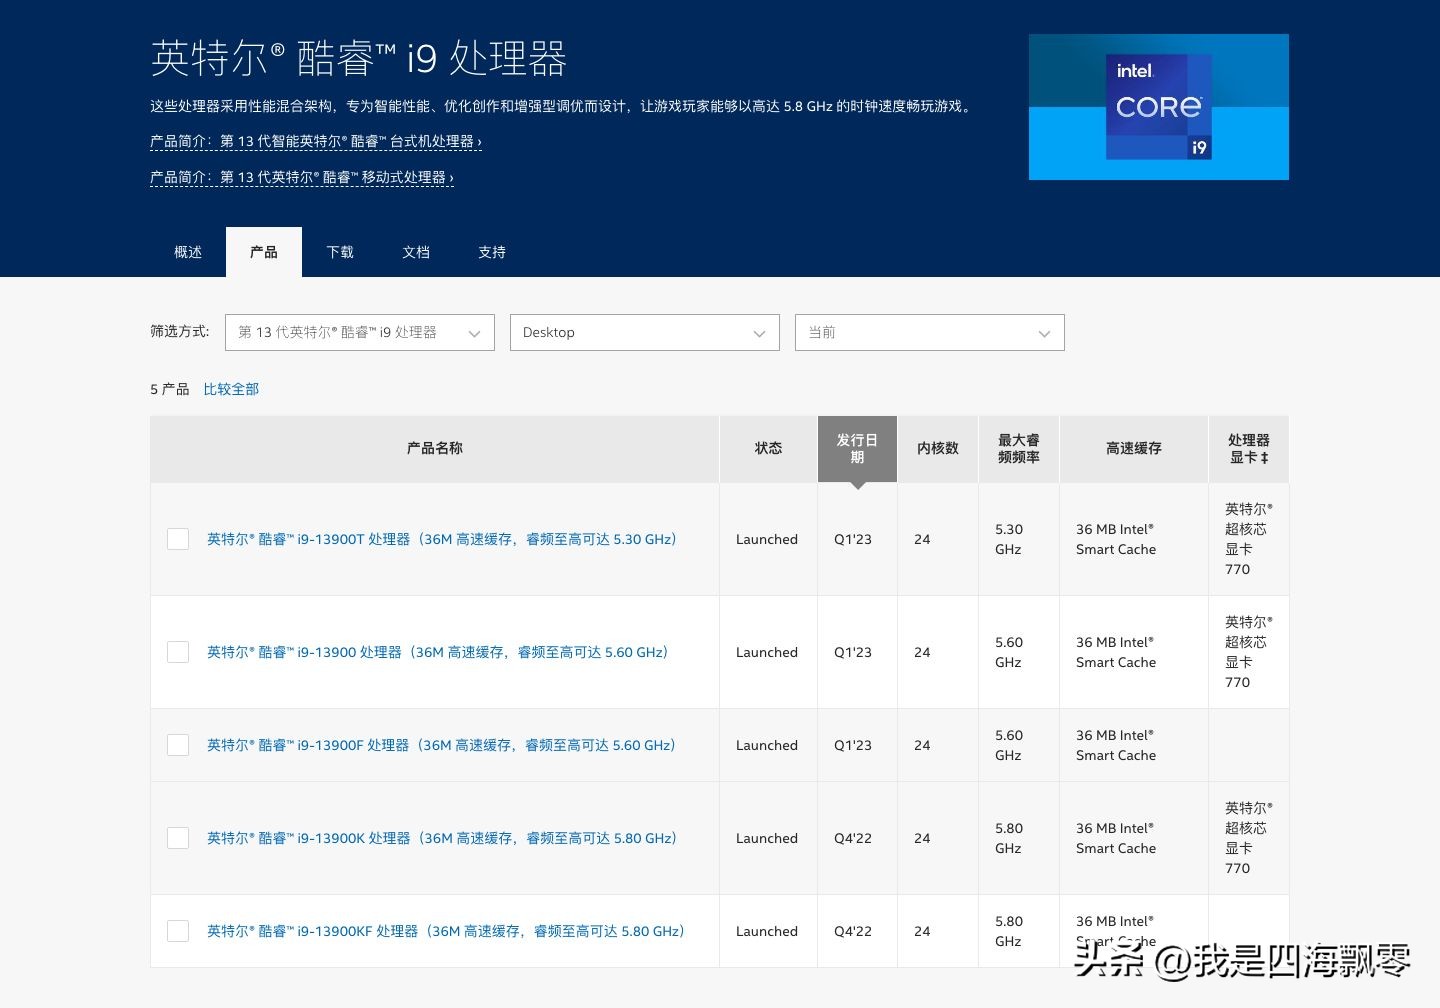Viewport: 1440px width, 1008px height.
Task: Select the i9-13900F row for comparison
Action: coord(177,744)
